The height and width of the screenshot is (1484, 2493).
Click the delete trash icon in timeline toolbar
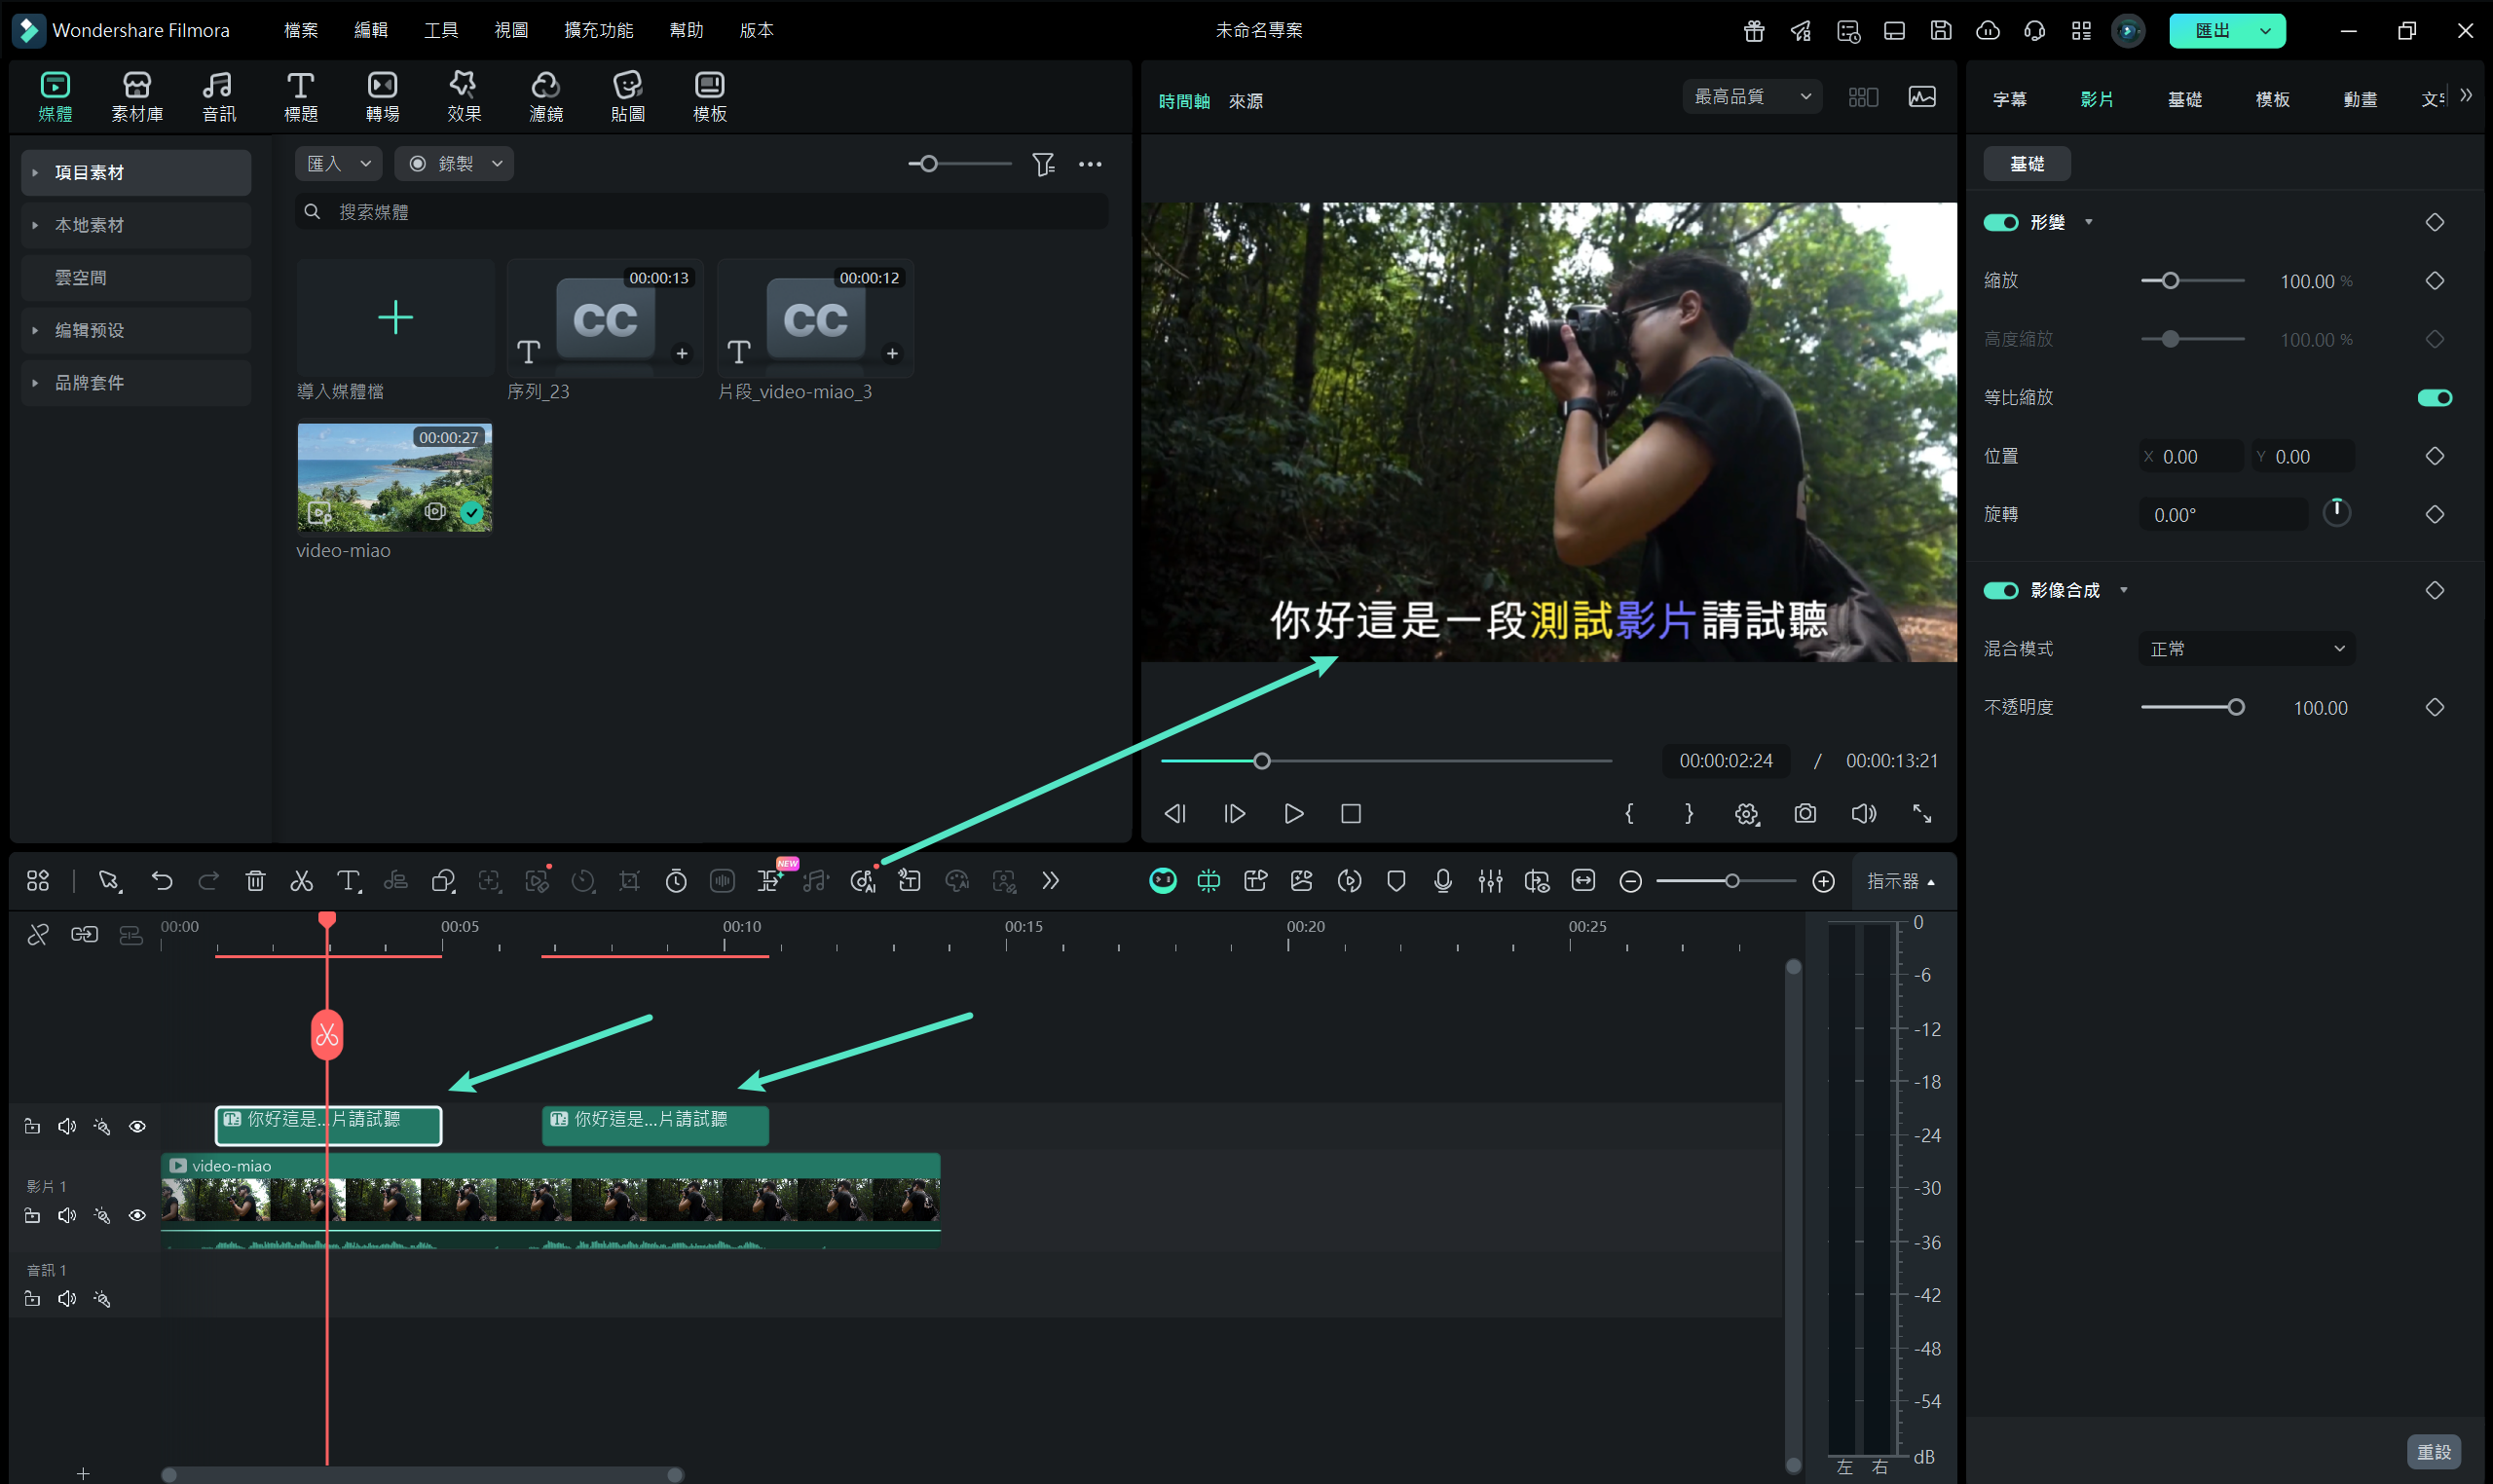pos(255,881)
